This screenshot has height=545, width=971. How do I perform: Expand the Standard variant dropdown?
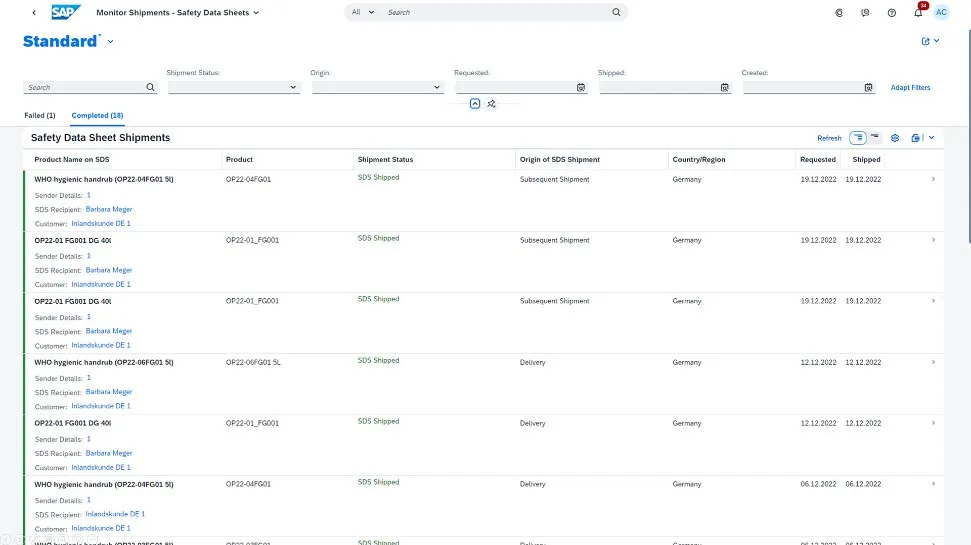(x=110, y=41)
